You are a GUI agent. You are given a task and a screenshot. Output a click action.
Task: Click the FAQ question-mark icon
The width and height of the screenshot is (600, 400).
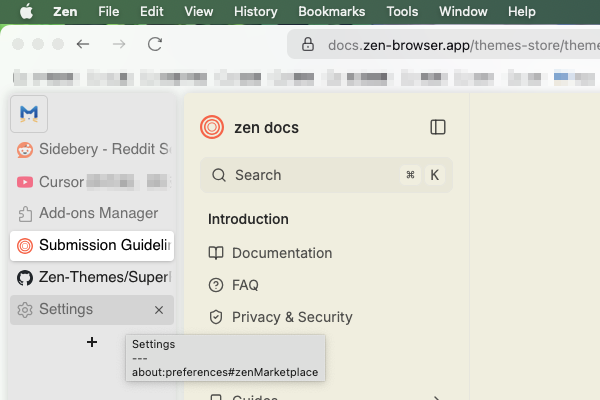tap(216, 285)
